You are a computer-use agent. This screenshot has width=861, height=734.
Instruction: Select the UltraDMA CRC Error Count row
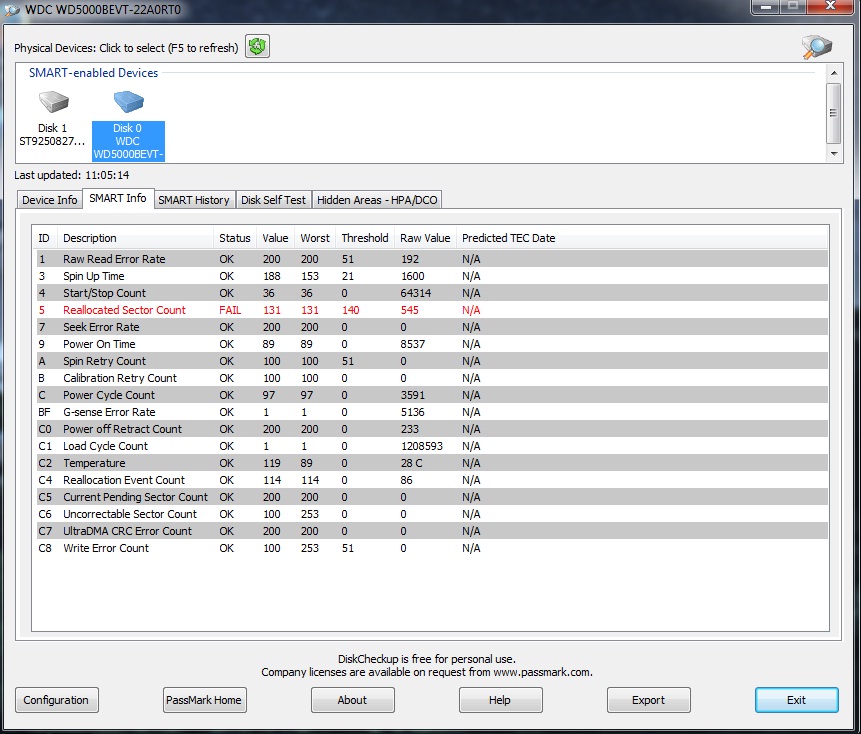432,531
